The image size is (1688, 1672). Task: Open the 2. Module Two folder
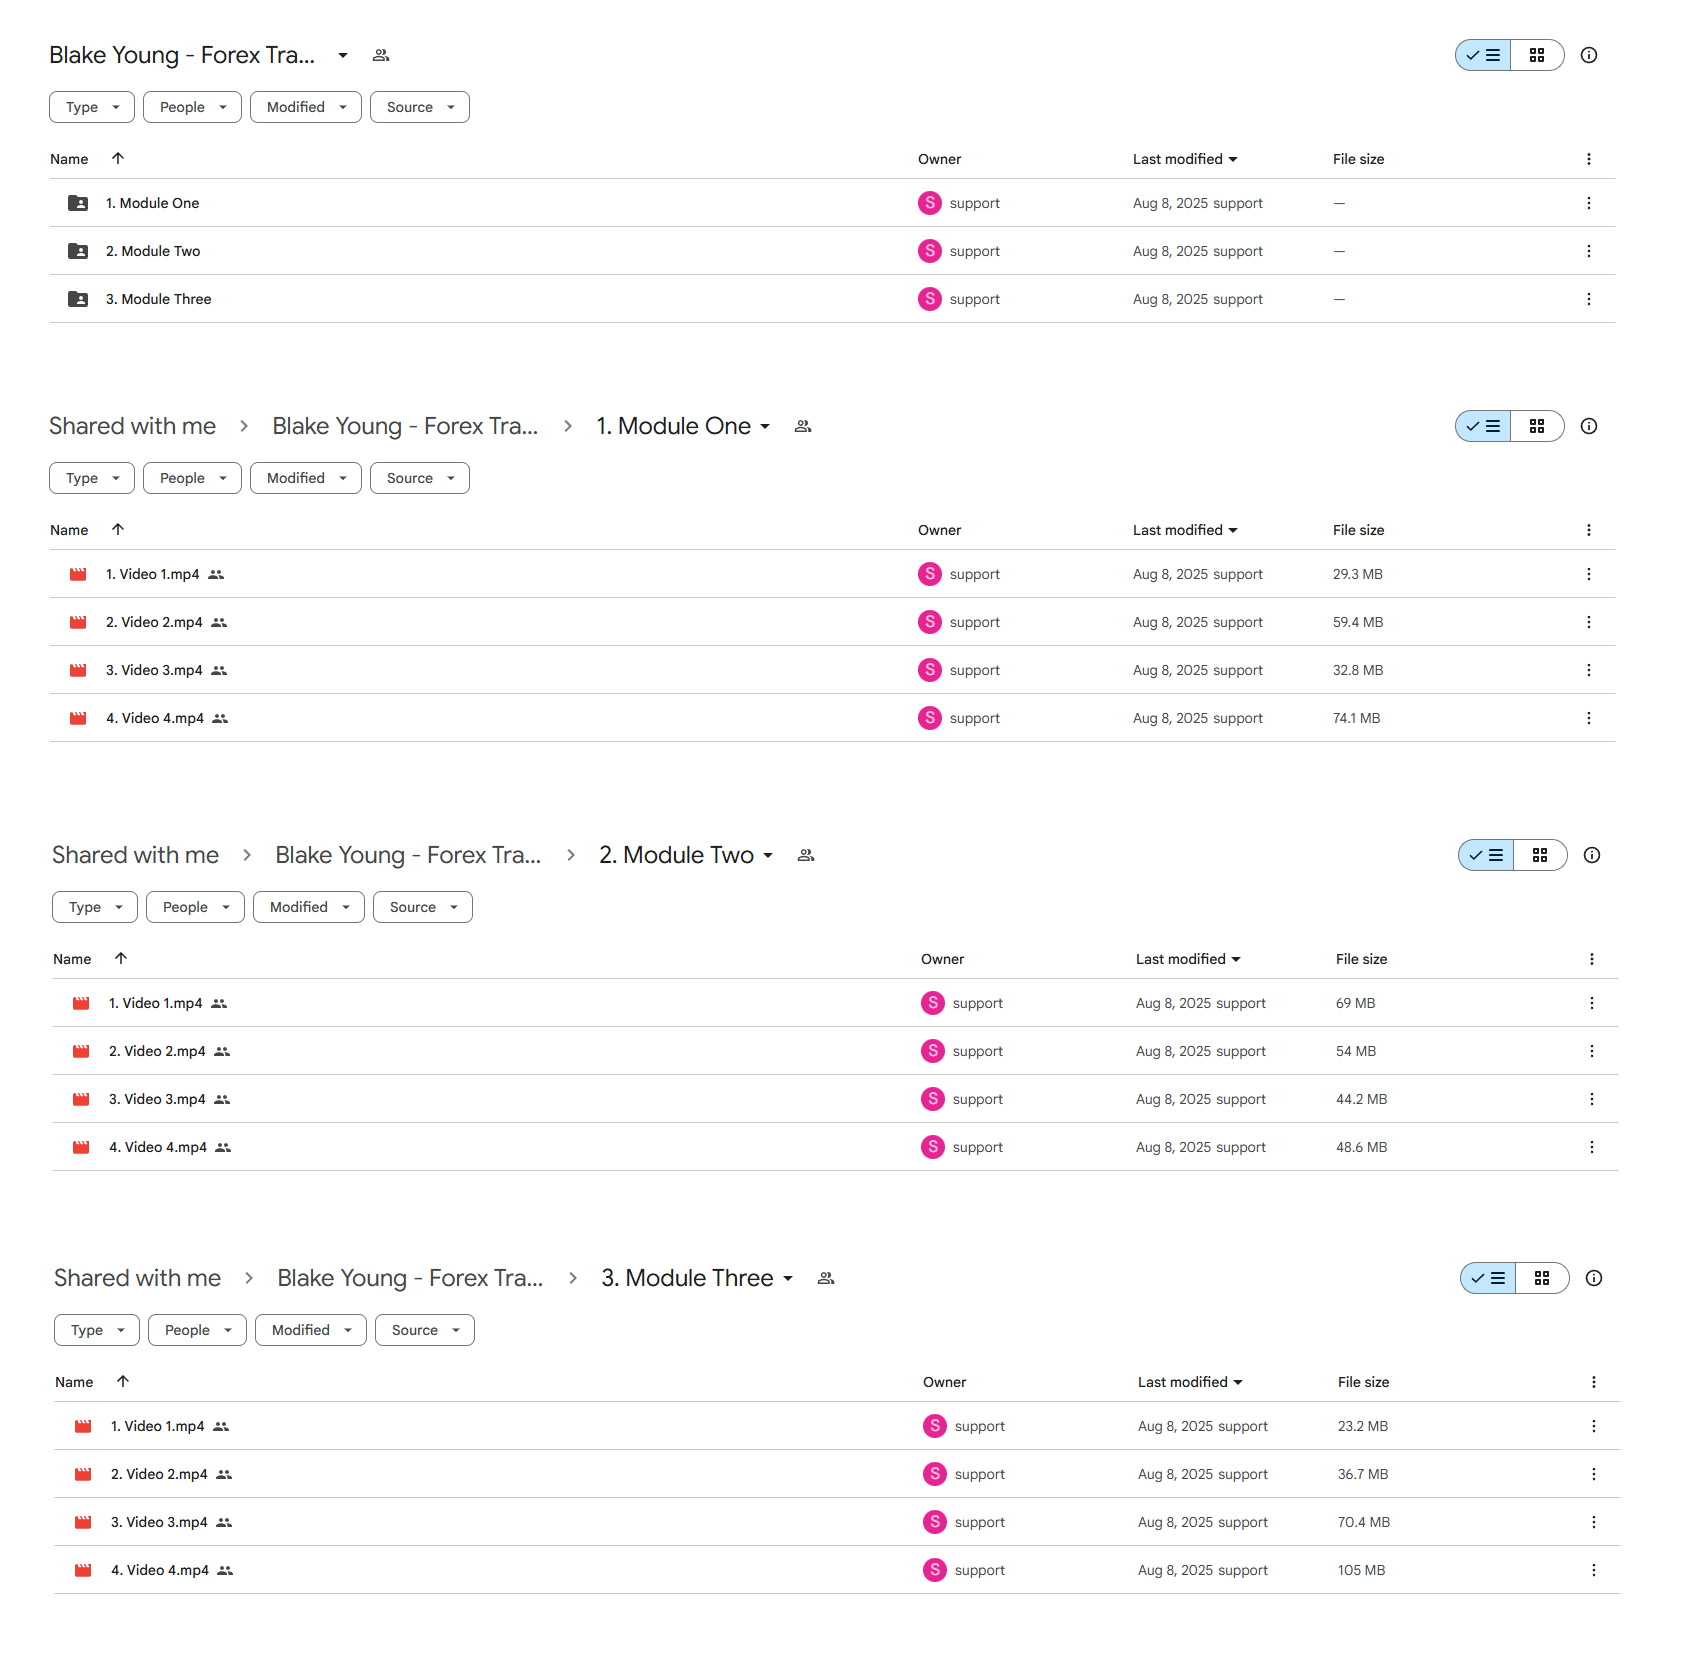point(153,251)
